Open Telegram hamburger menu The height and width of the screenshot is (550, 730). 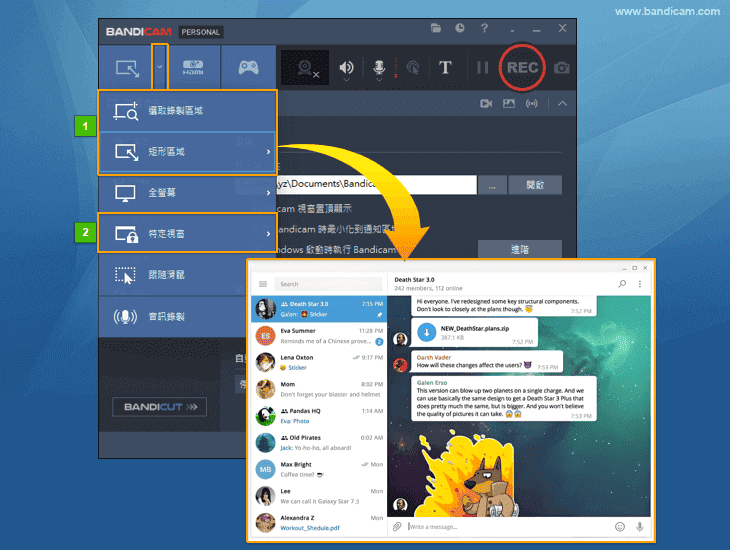[x=263, y=284]
